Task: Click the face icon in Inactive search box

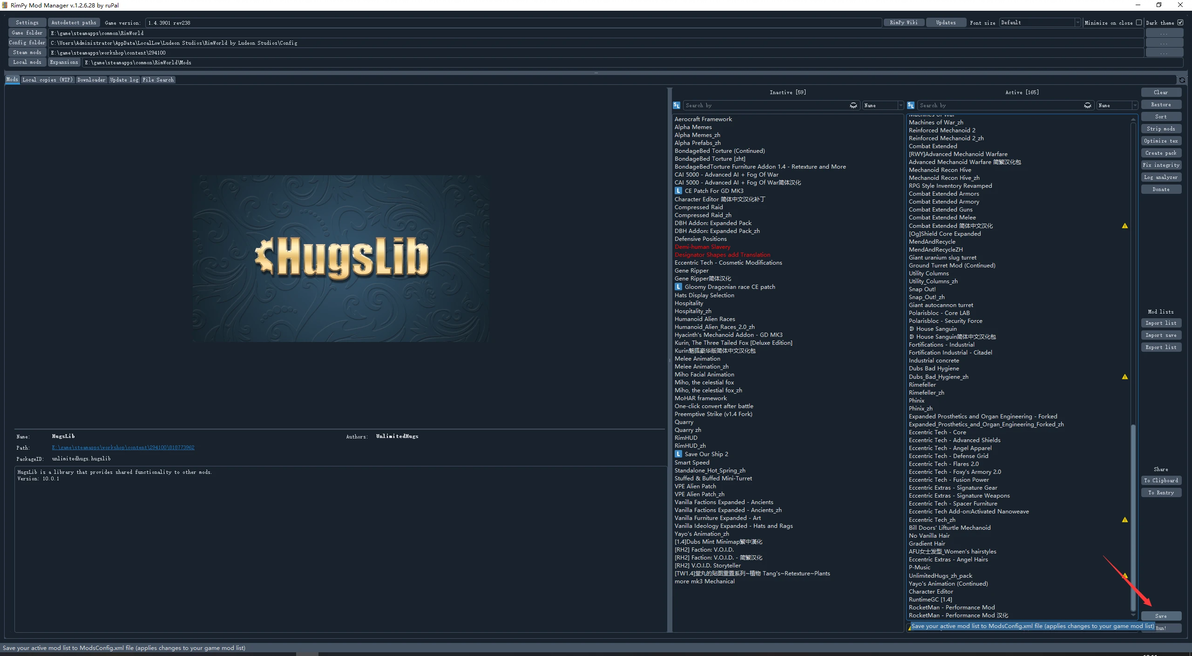Action: tap(853, 106)
